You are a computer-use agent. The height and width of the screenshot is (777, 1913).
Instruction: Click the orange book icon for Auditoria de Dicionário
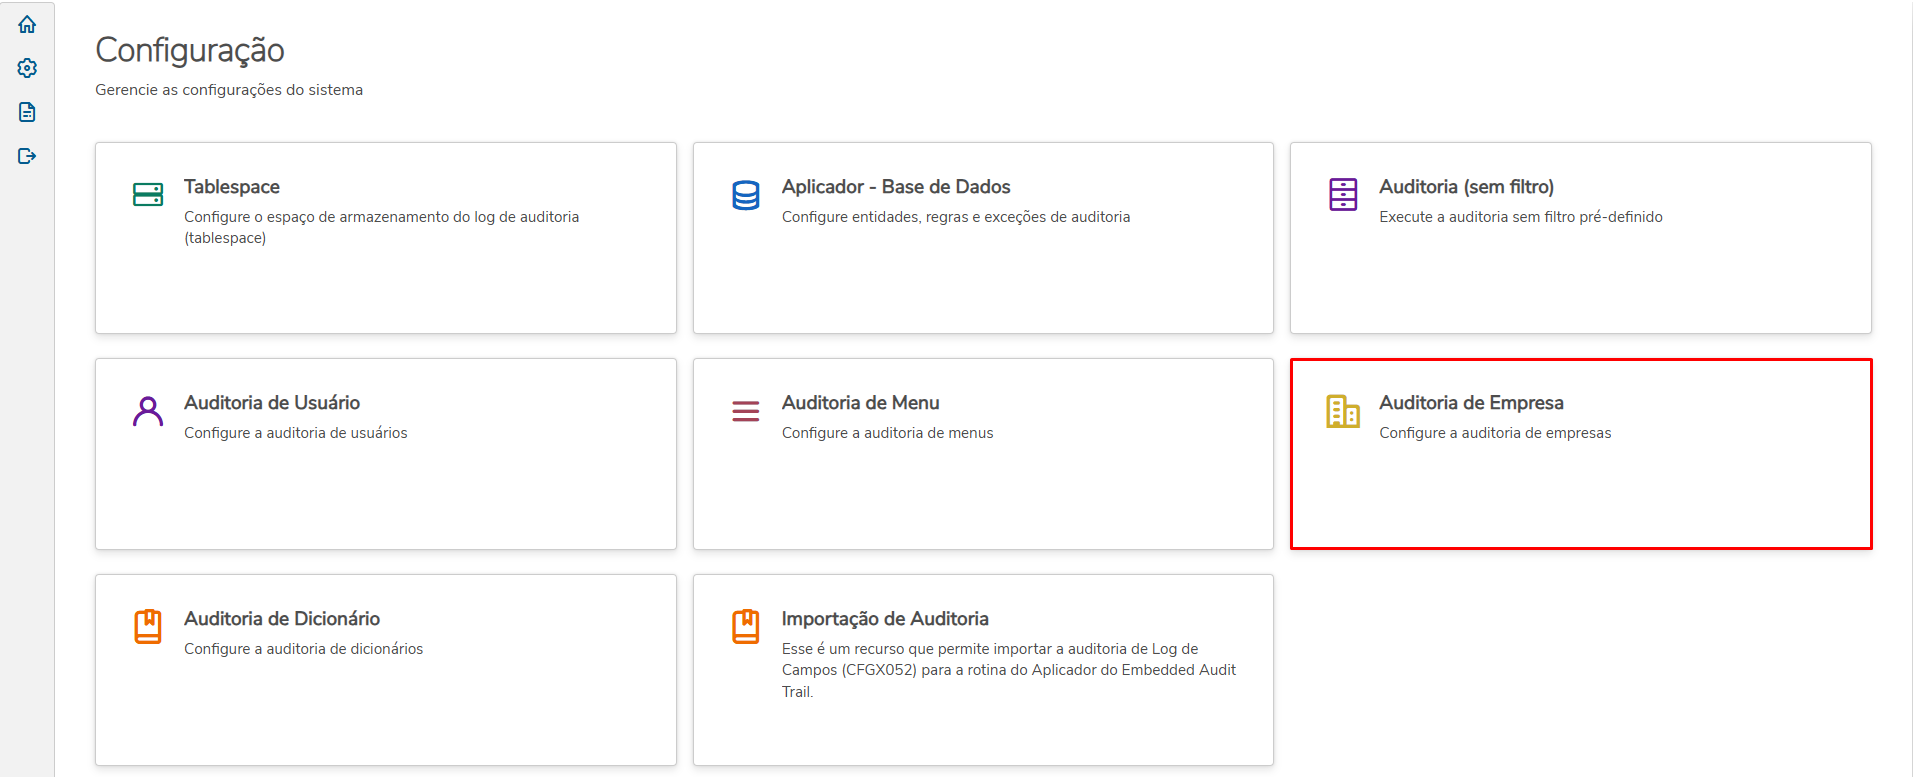point(148,627)
